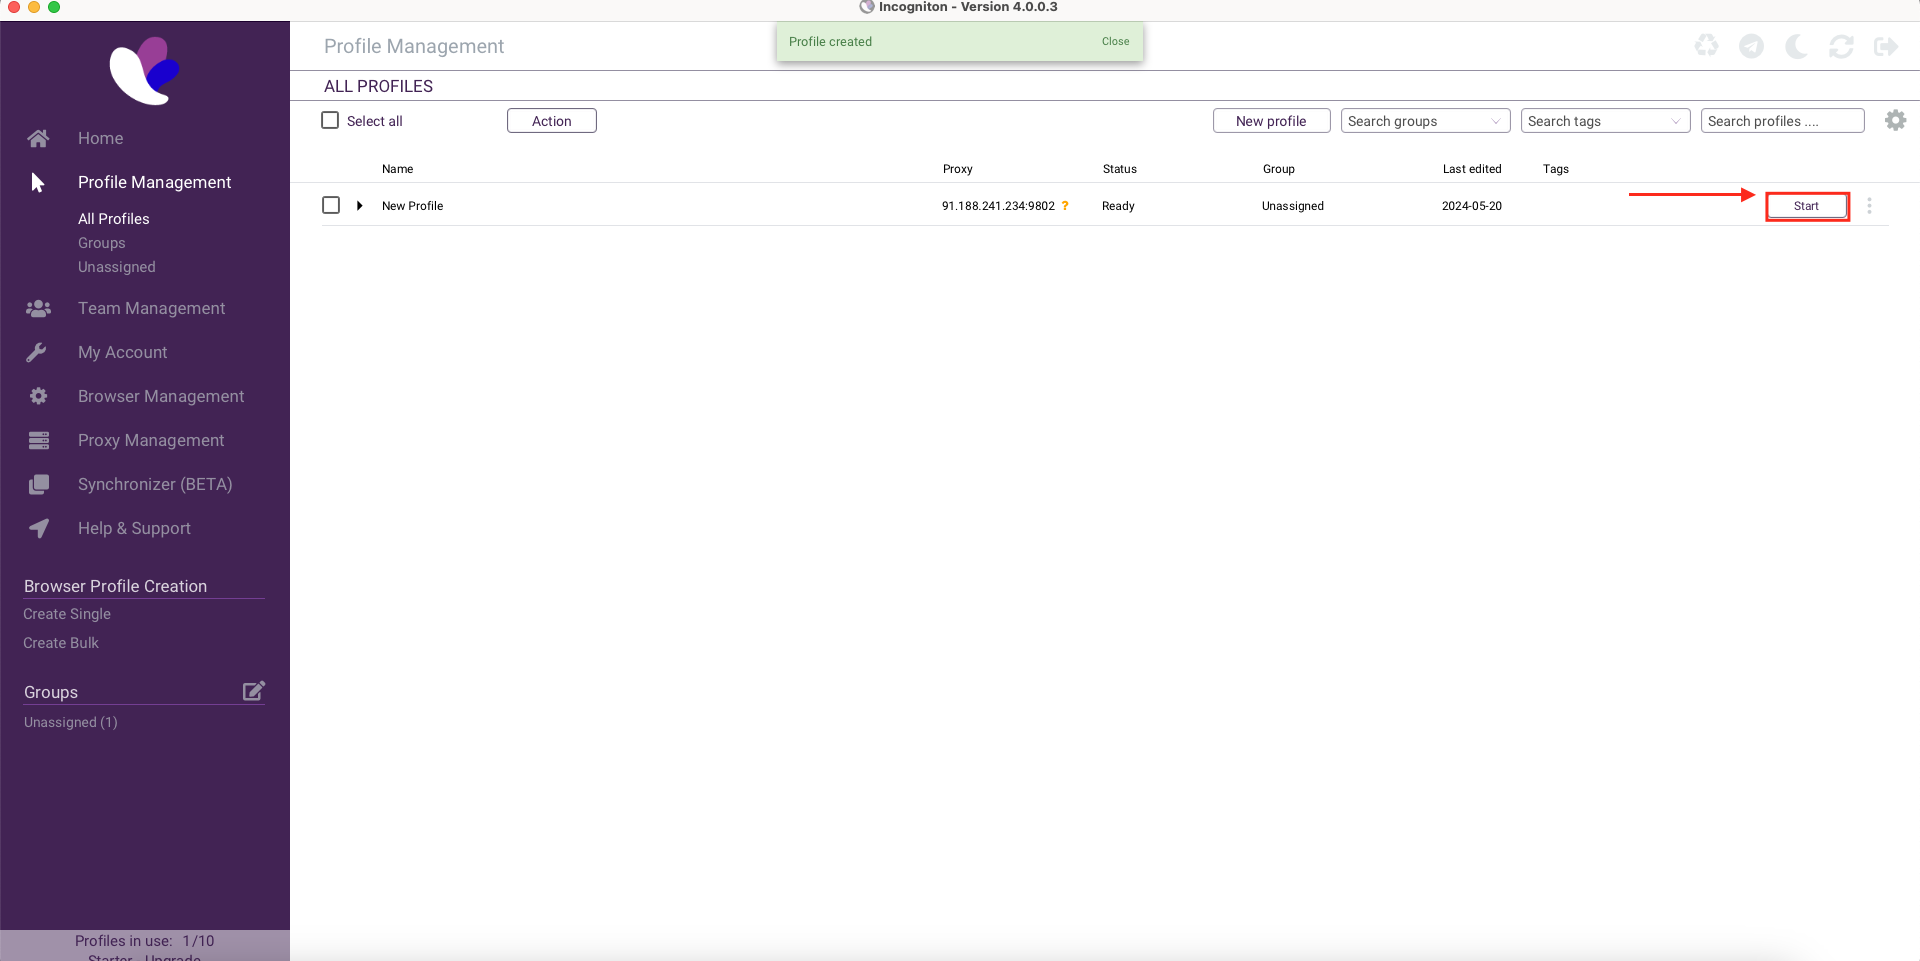Sort by the Group column header

1279,169
